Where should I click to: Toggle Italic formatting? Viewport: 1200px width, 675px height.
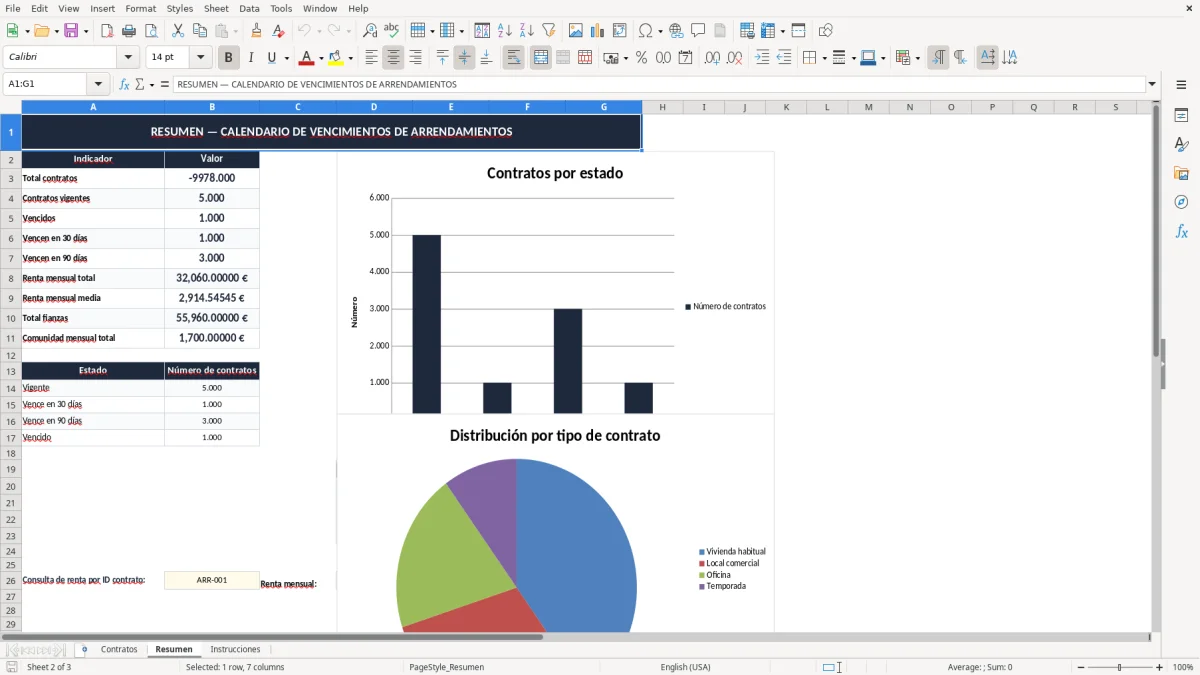(251, 58)
